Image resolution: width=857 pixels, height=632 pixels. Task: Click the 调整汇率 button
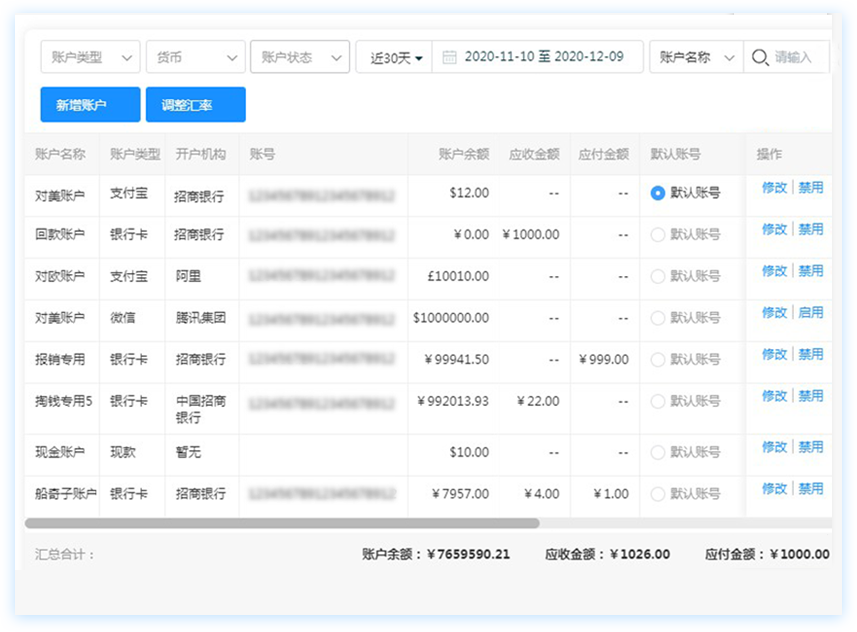click(x=195, y=105)
